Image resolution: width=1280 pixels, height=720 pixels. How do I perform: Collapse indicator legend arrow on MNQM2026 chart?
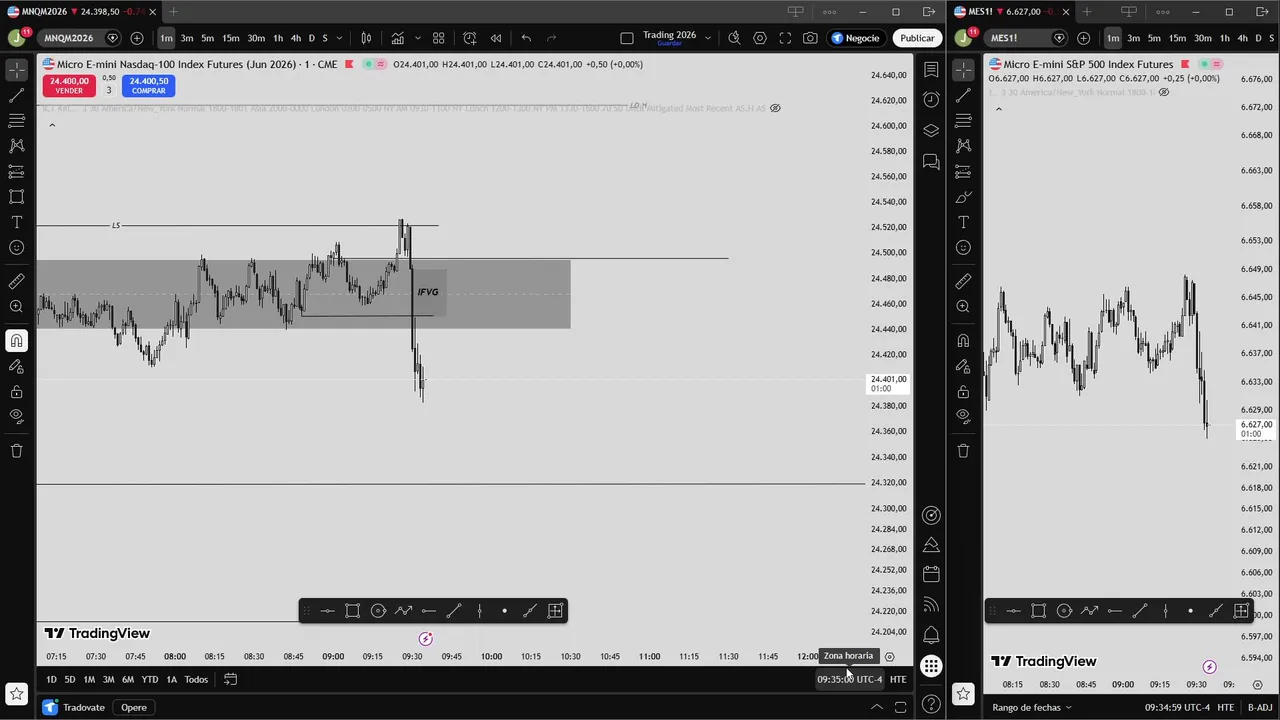pos(52,125)
